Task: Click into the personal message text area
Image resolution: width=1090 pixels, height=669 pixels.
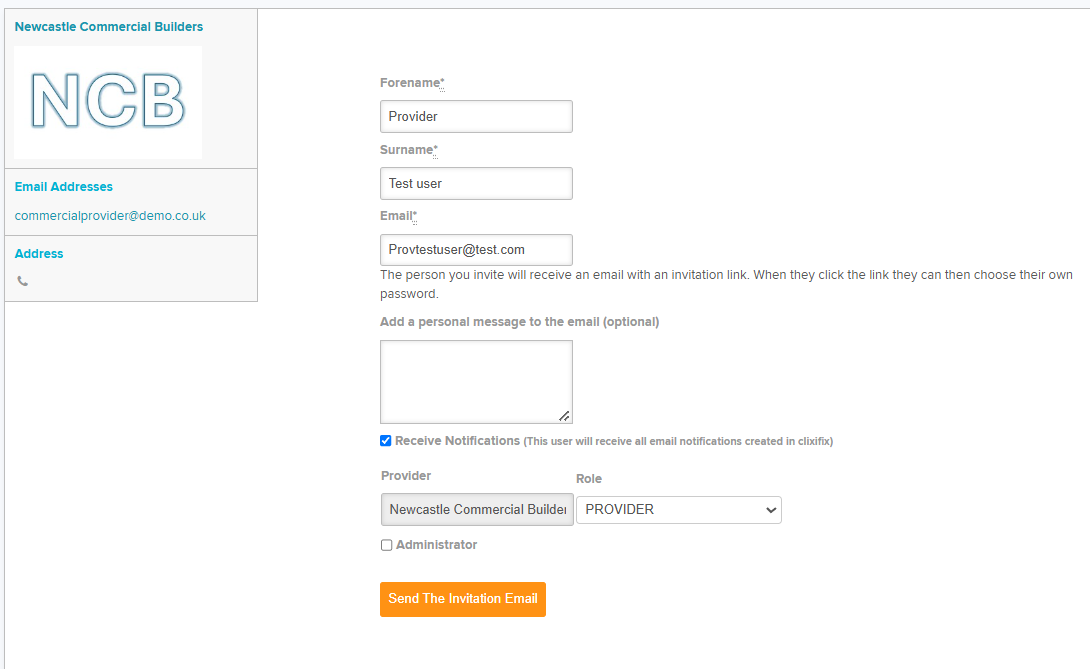Action: [x=476, y=382]
